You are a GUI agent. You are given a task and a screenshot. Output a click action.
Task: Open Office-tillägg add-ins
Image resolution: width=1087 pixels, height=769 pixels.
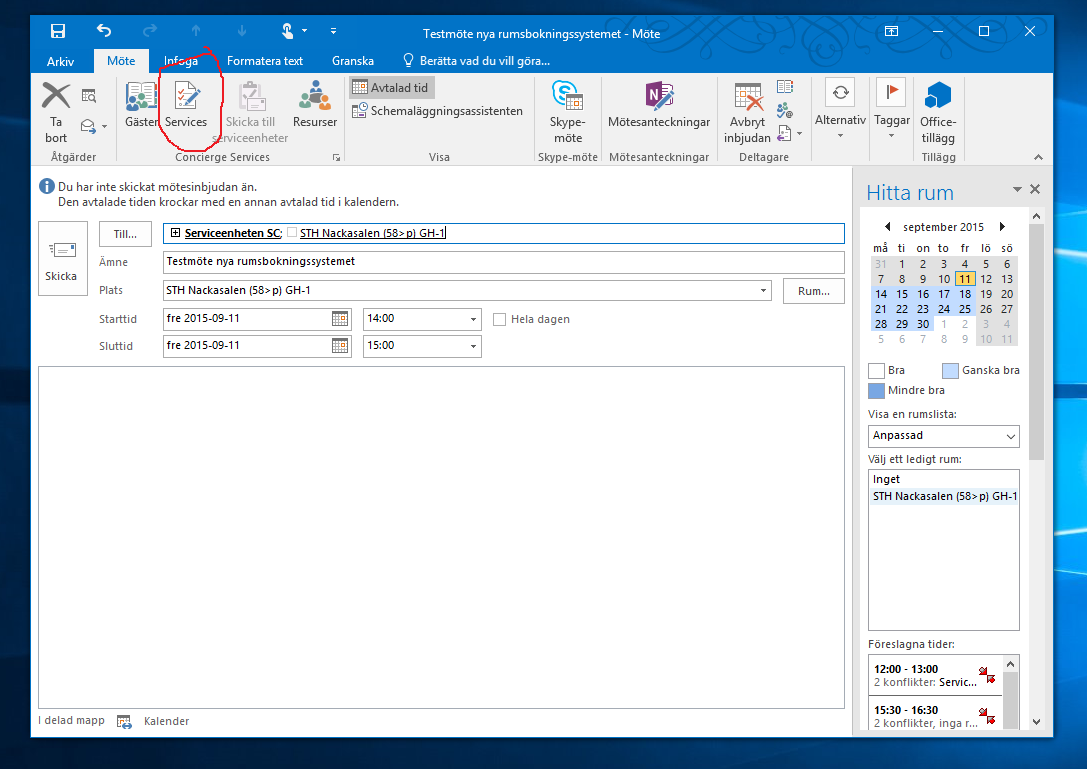click(x=938, y=112)
